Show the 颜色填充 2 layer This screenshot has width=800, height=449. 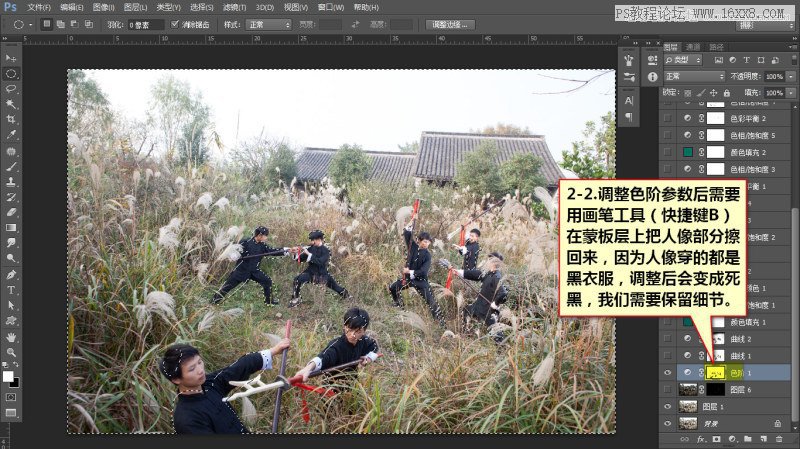pyautogui.click(x=667, y=152)
